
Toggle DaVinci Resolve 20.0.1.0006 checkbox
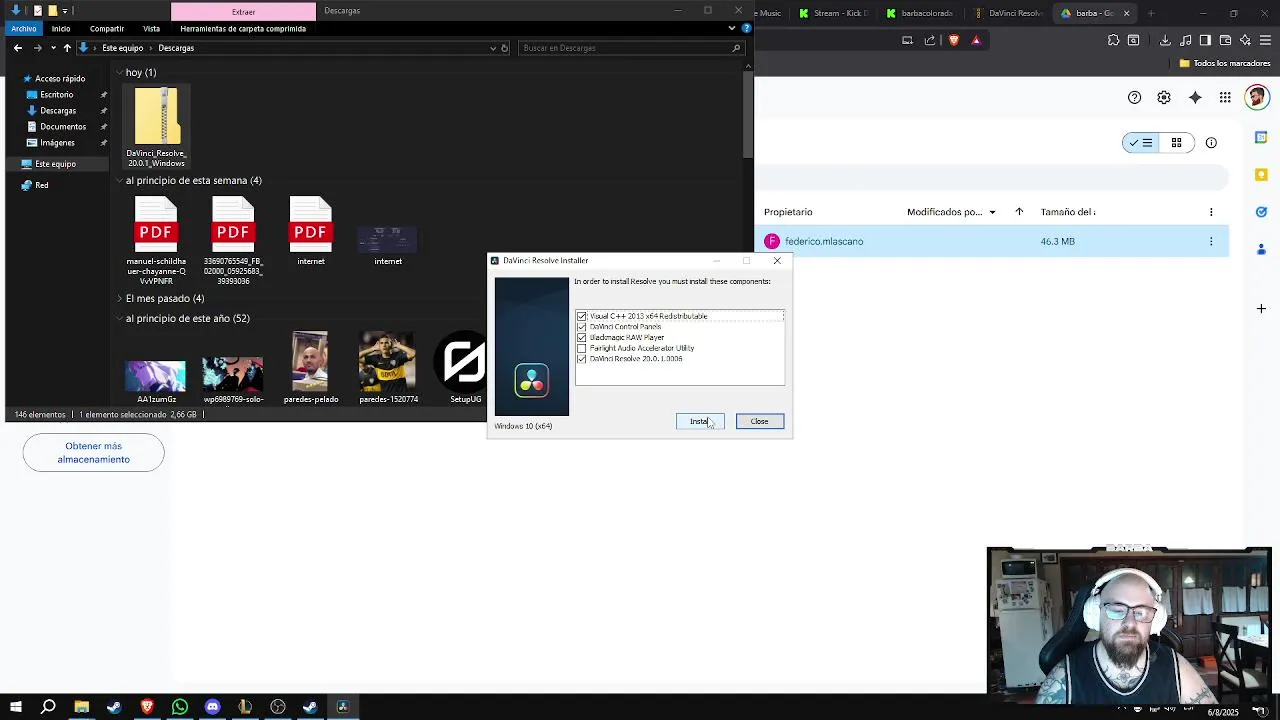(582, 359)
